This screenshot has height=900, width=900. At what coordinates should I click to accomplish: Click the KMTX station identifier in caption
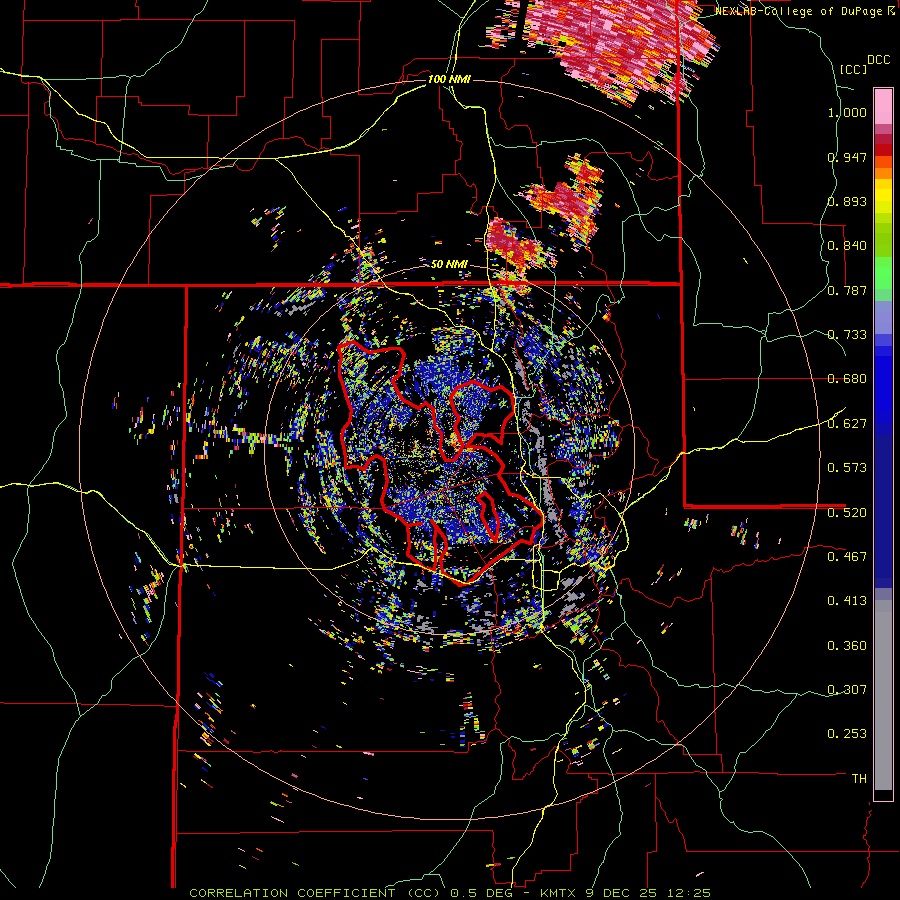click(558, 893)
